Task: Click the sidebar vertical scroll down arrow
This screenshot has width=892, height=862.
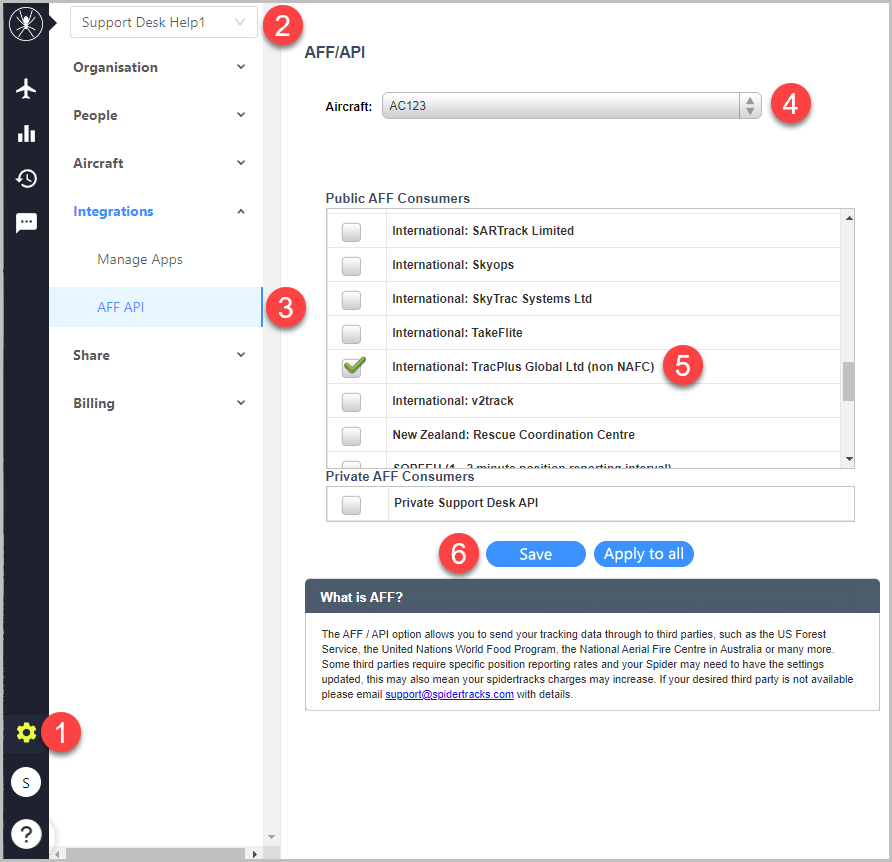Action: [x=271, y=837]
